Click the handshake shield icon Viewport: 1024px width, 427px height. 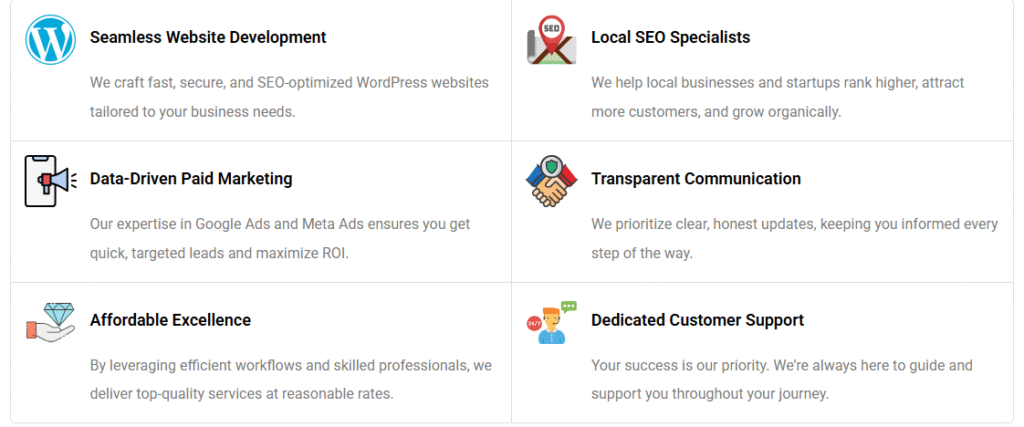point(551,181)
